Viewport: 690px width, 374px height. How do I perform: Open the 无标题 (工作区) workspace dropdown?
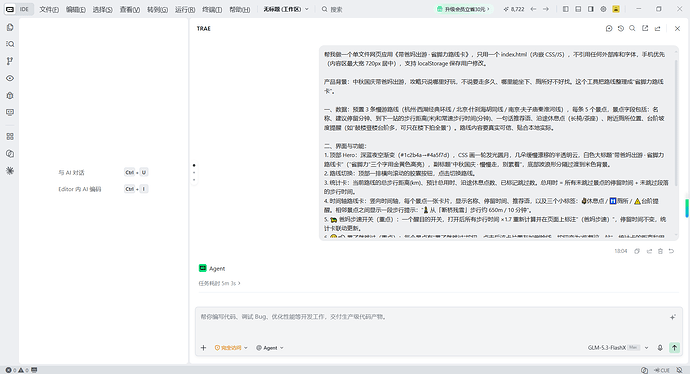coord(286,9)
